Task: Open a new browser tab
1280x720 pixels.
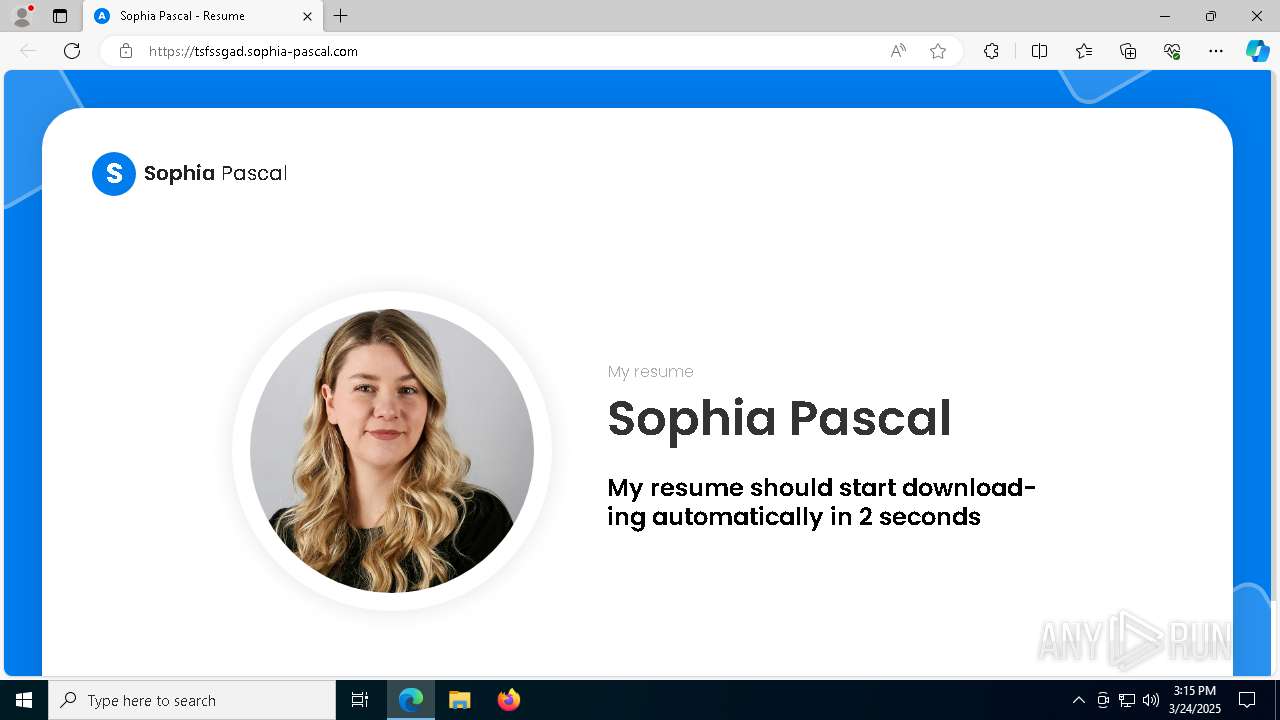Action: click(341, 16)
